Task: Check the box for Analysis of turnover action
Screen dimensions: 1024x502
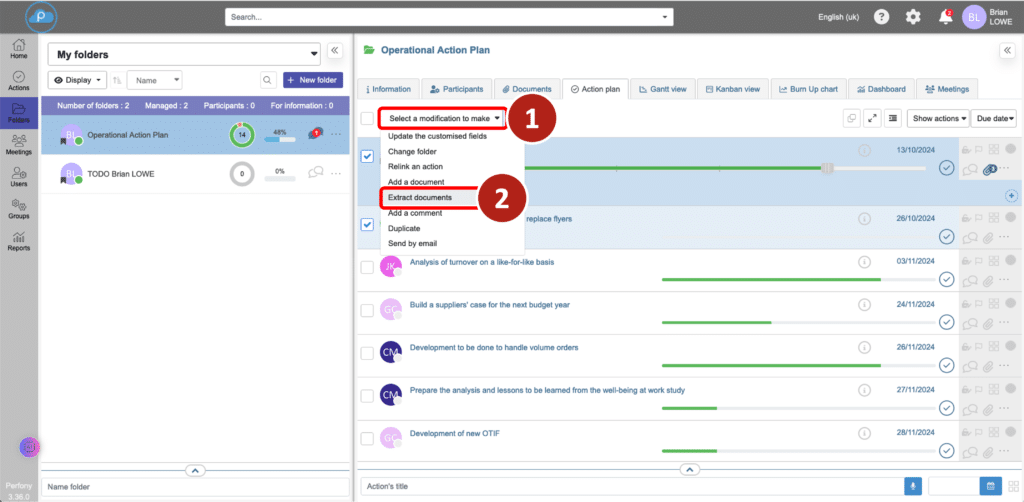Action: (x=367, y=267)
